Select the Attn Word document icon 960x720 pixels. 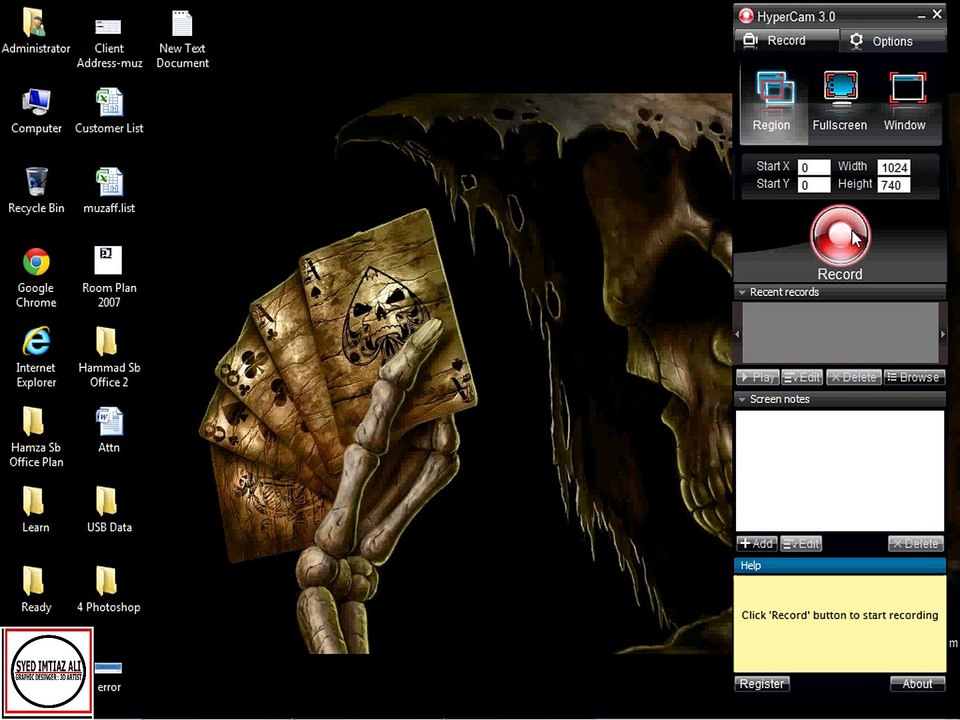coord(109,430)
